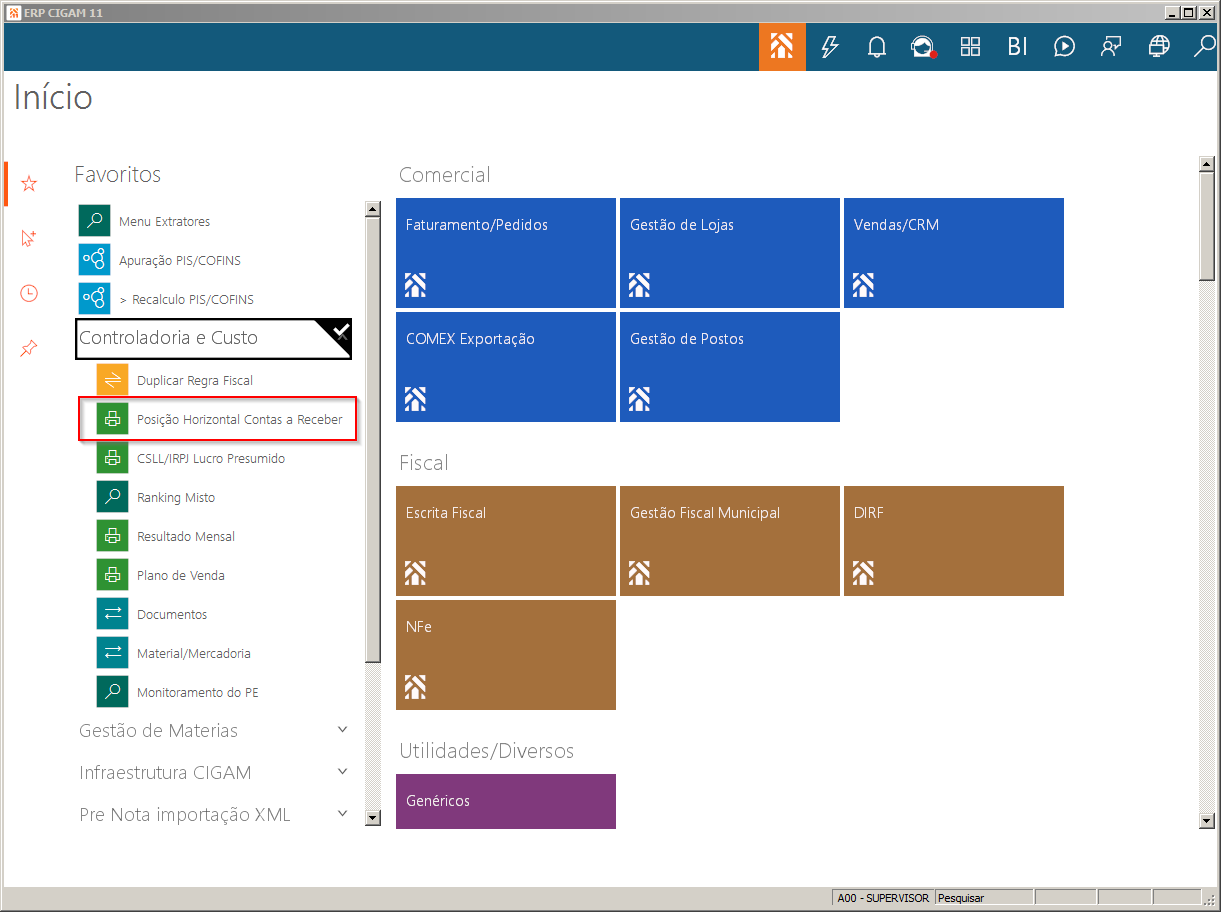Click the Material/Mercadoria label
Screen dimensions: 1221x912
click(x=194, y=654)
